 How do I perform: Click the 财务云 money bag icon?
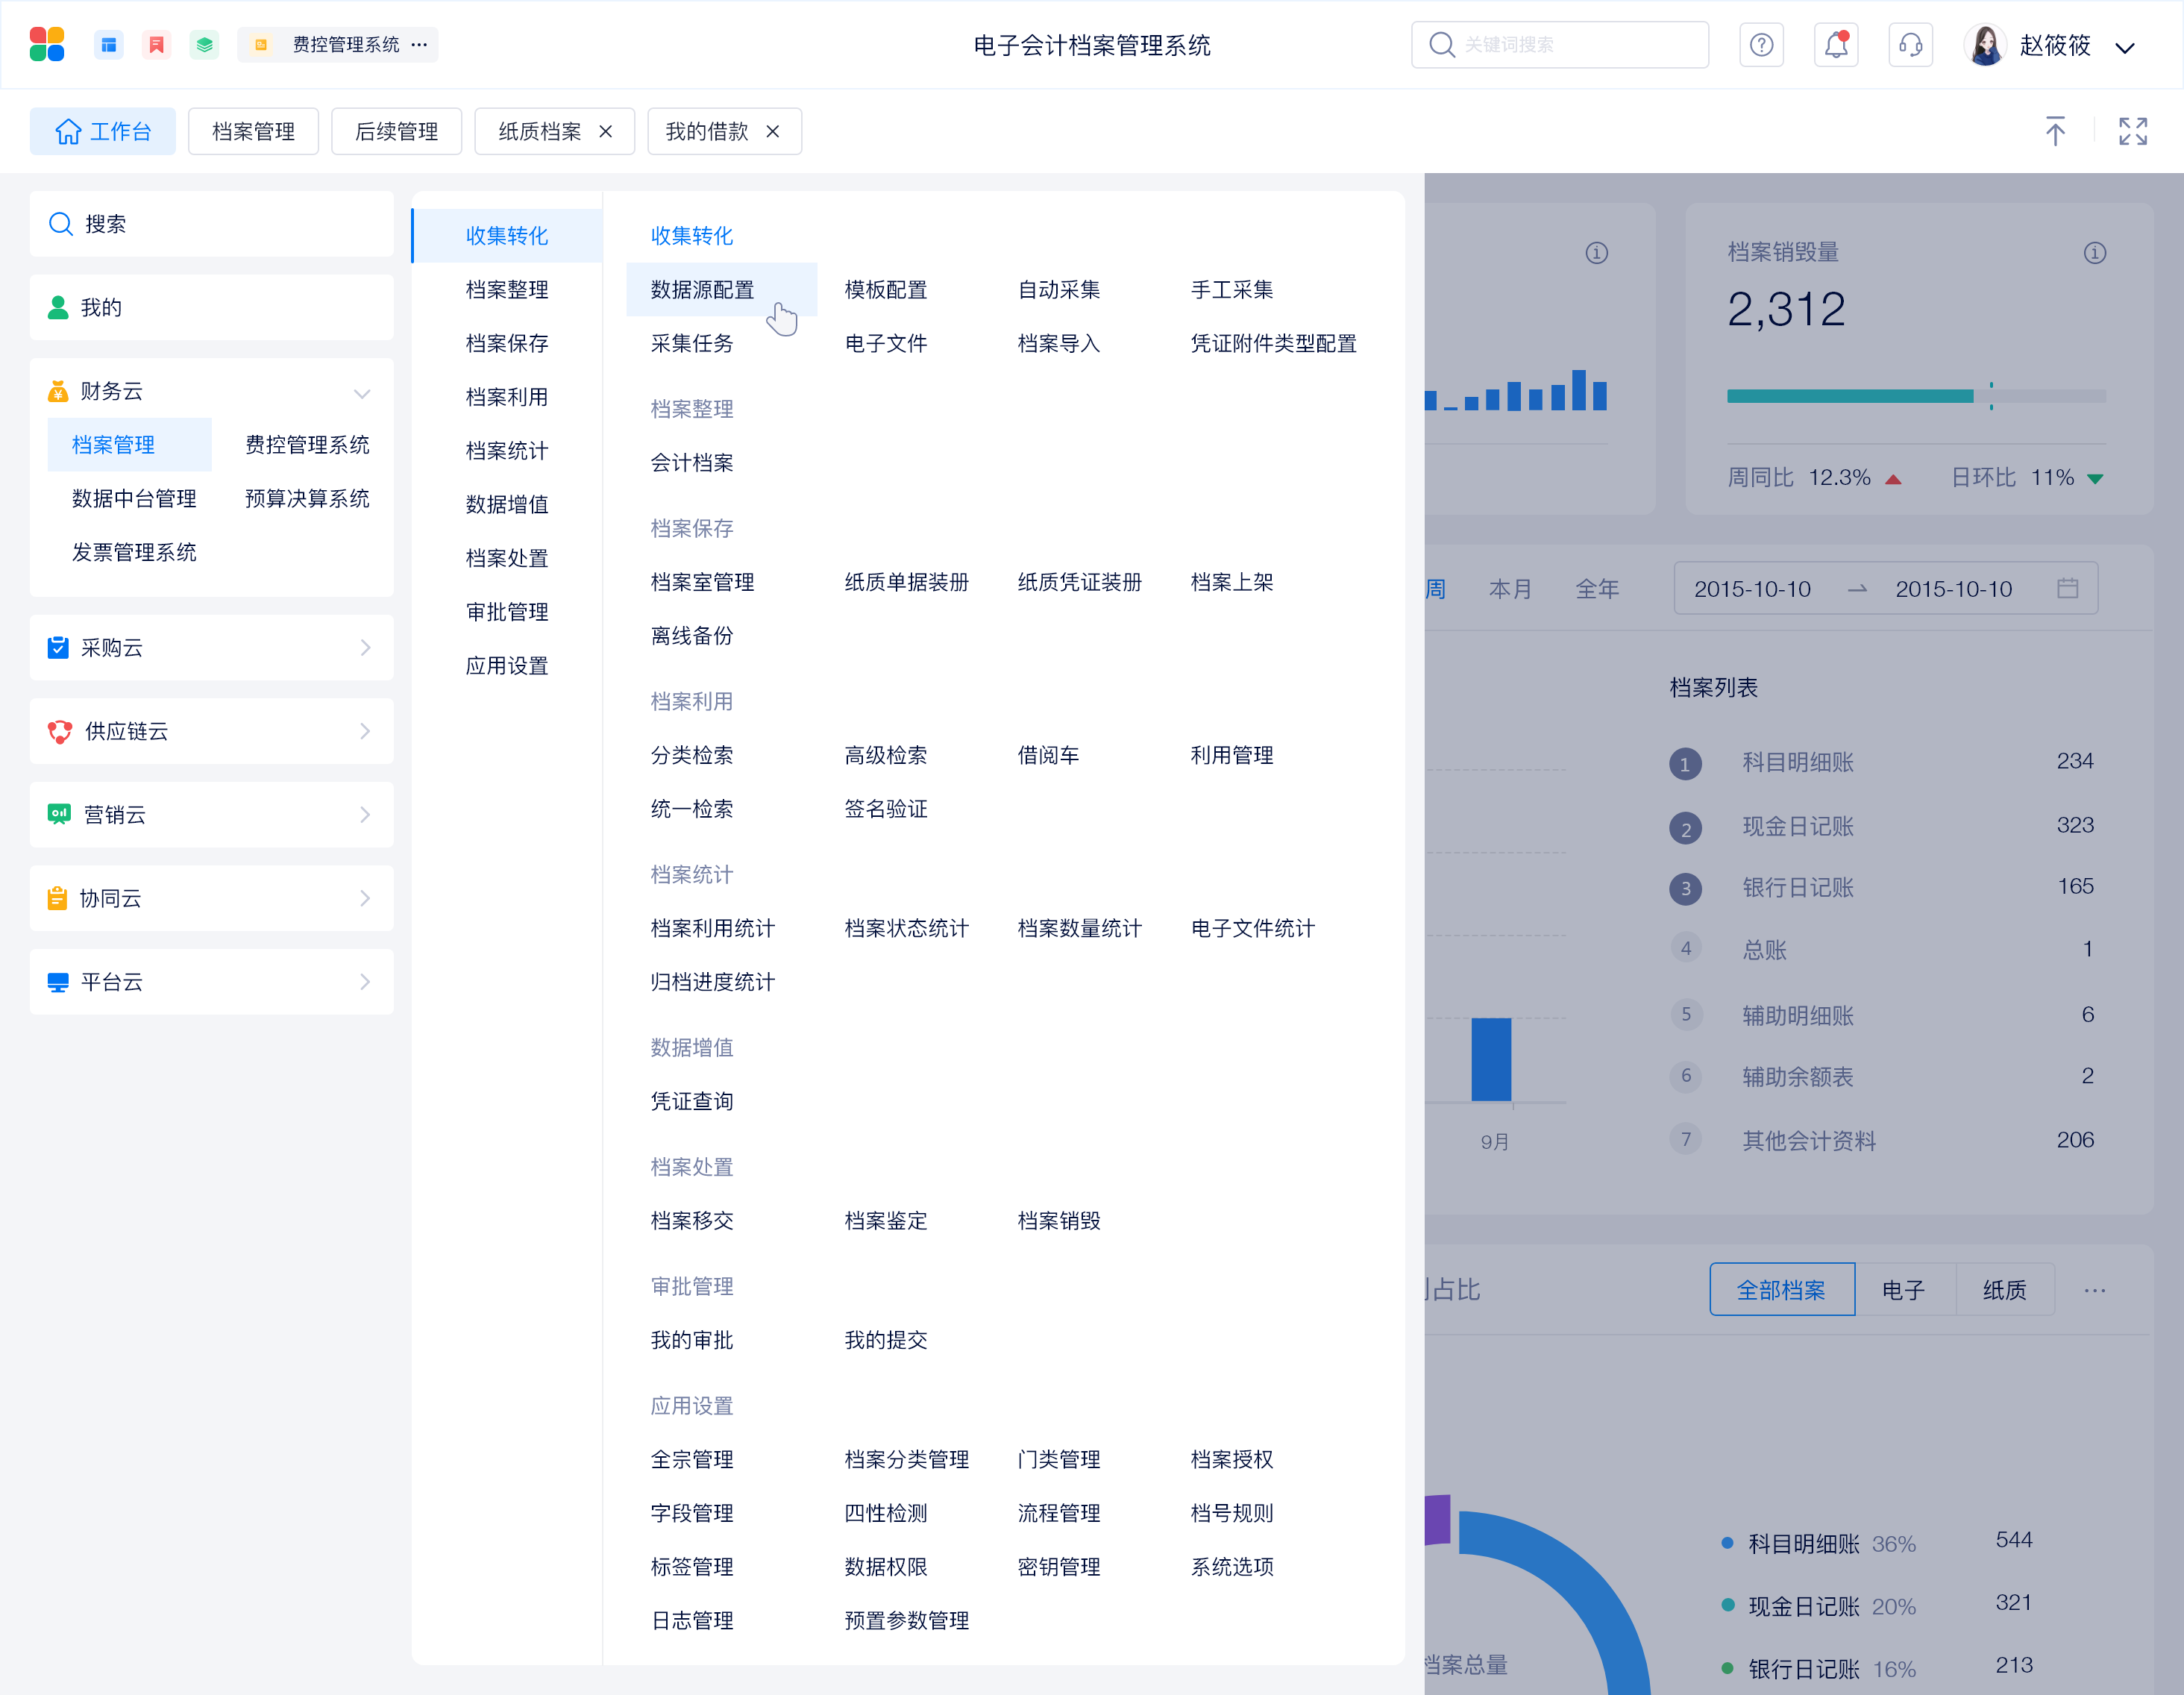tap(58, 391)
